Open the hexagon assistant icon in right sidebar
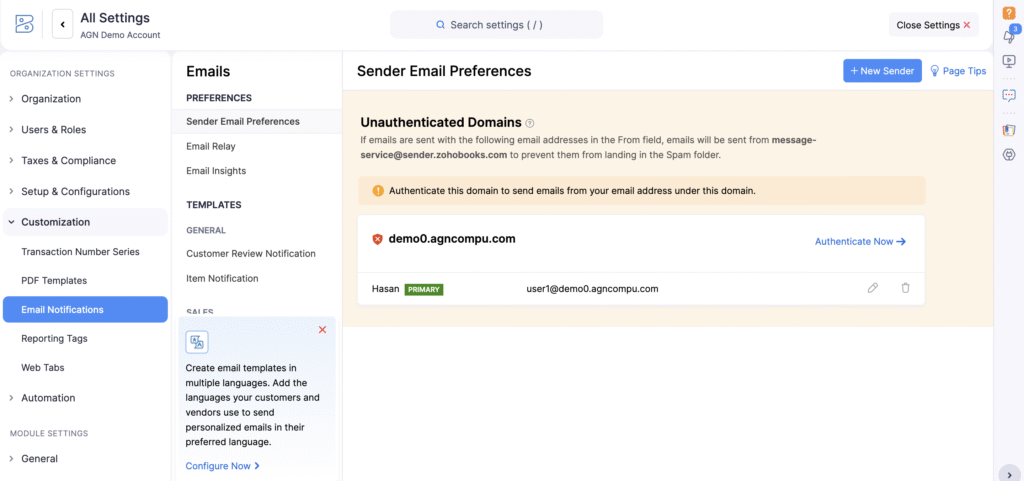This screenshot has width=1024, height=481. click(x=1008, y=155)
